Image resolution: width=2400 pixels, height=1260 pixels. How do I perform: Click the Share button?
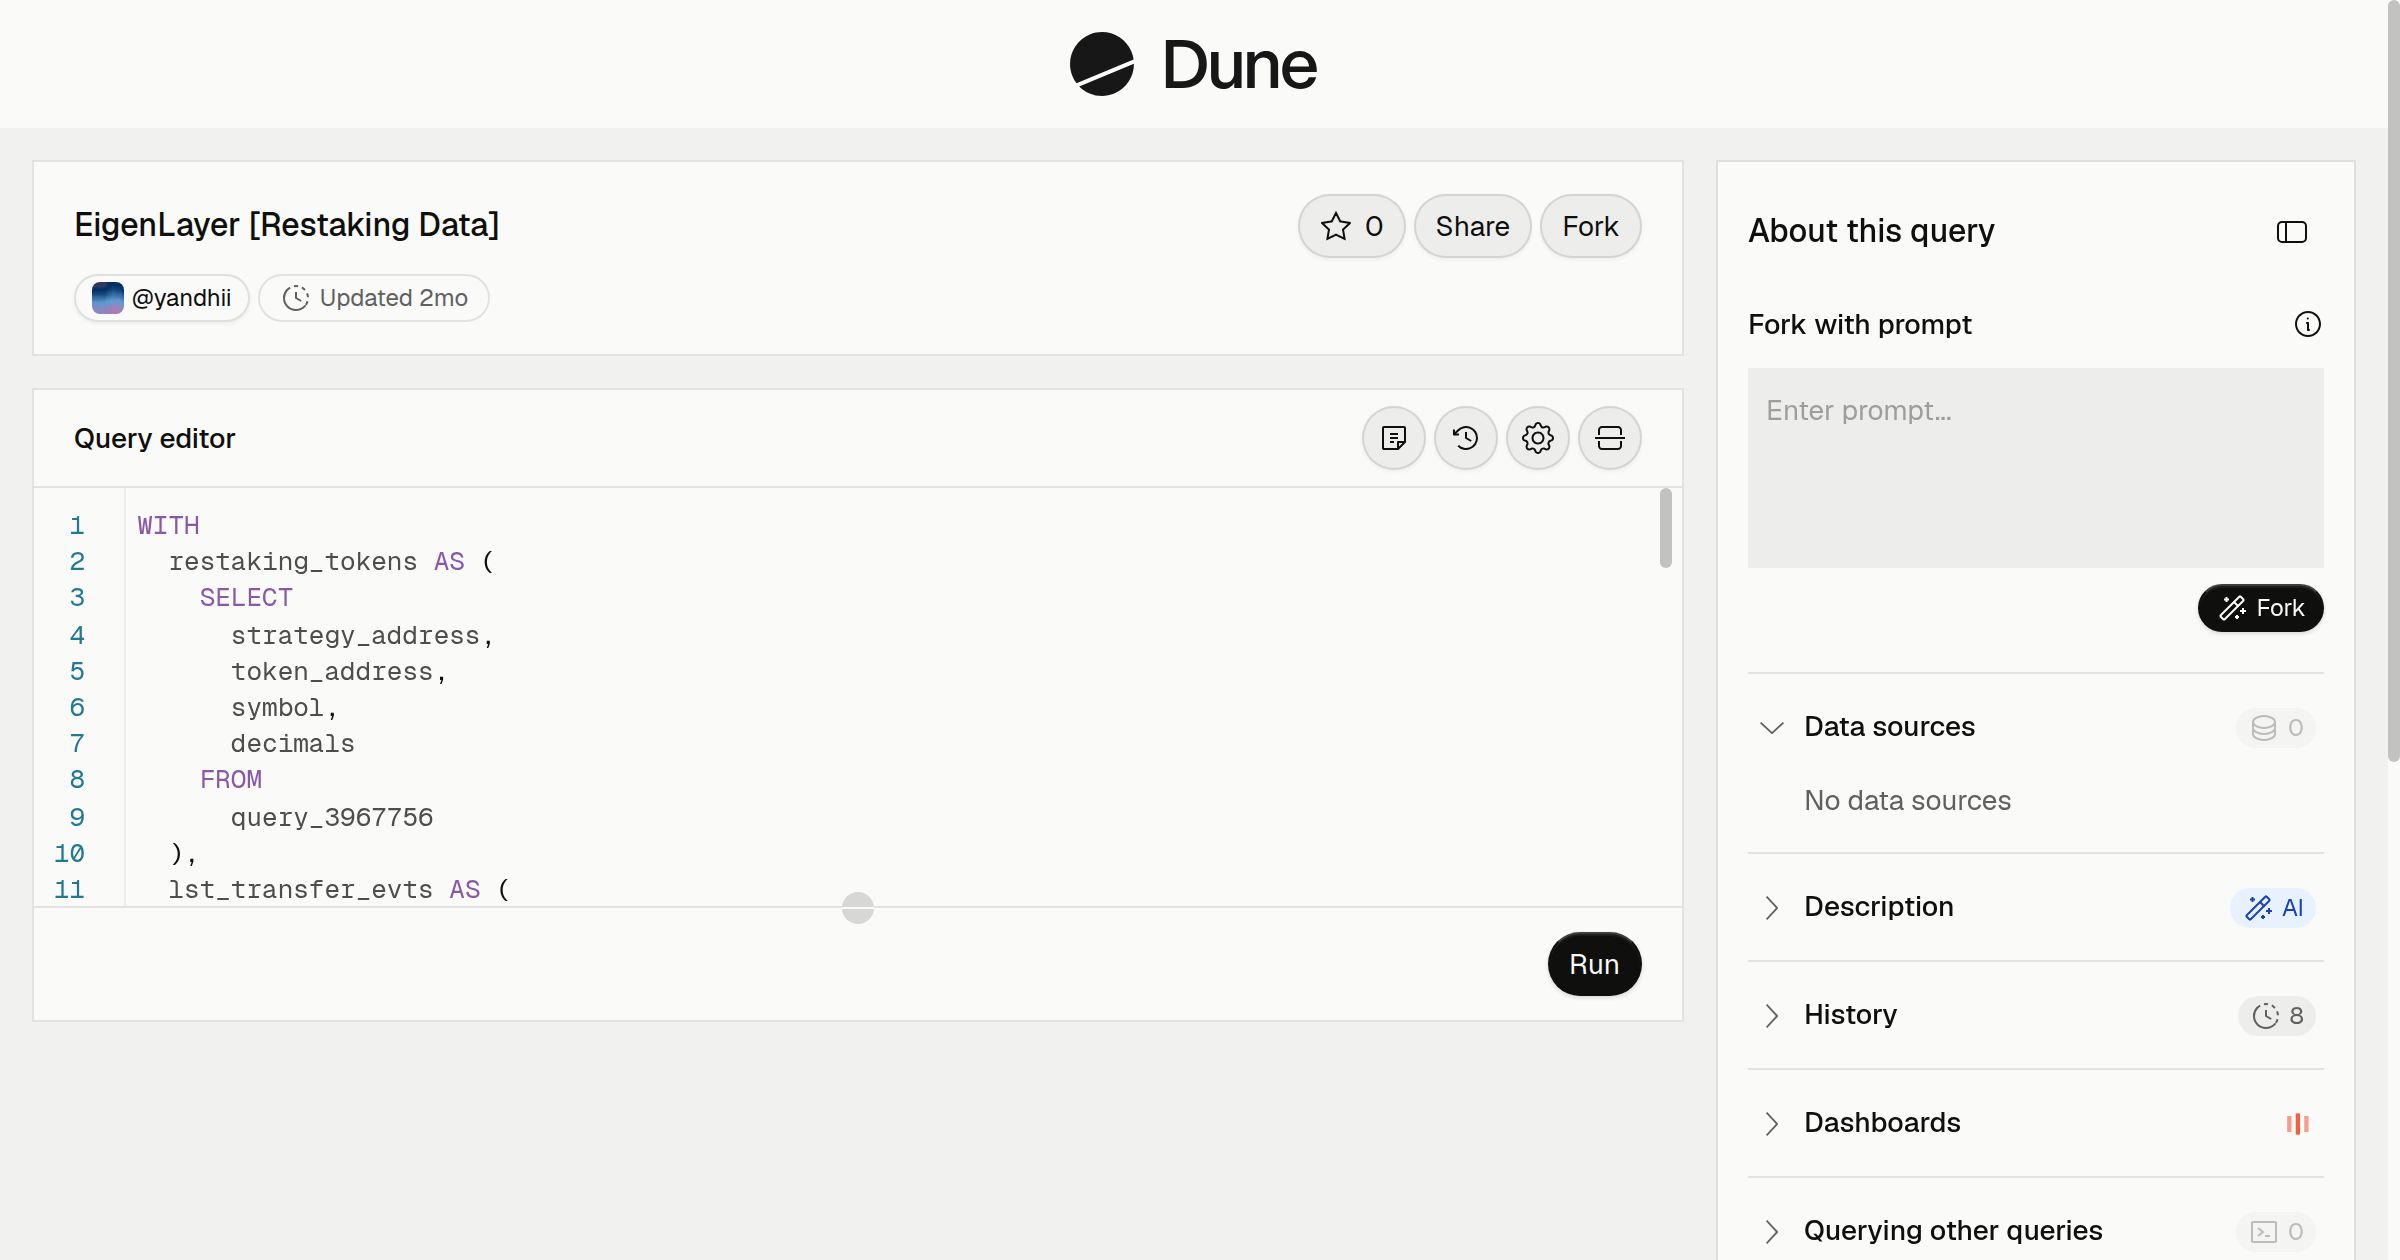coord(1472,226)
